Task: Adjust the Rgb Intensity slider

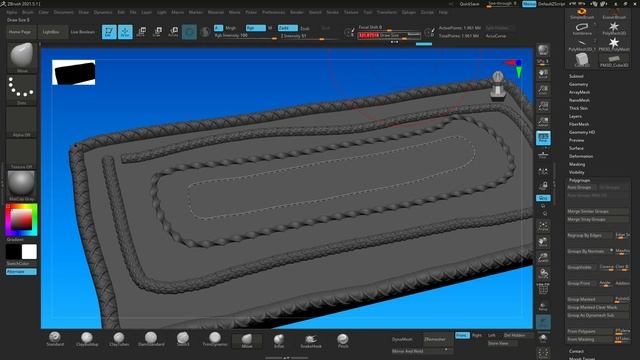Action: [246, 36]
